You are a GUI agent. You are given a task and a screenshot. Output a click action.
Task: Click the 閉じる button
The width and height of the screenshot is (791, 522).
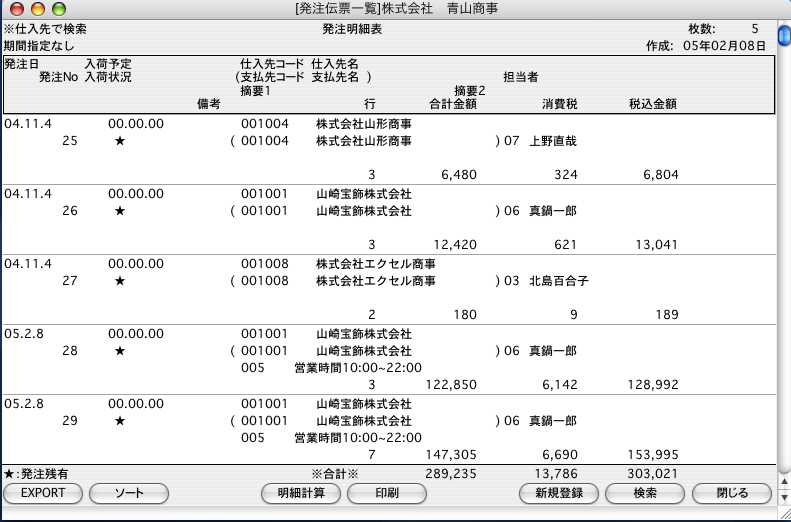tap(732, 493)
